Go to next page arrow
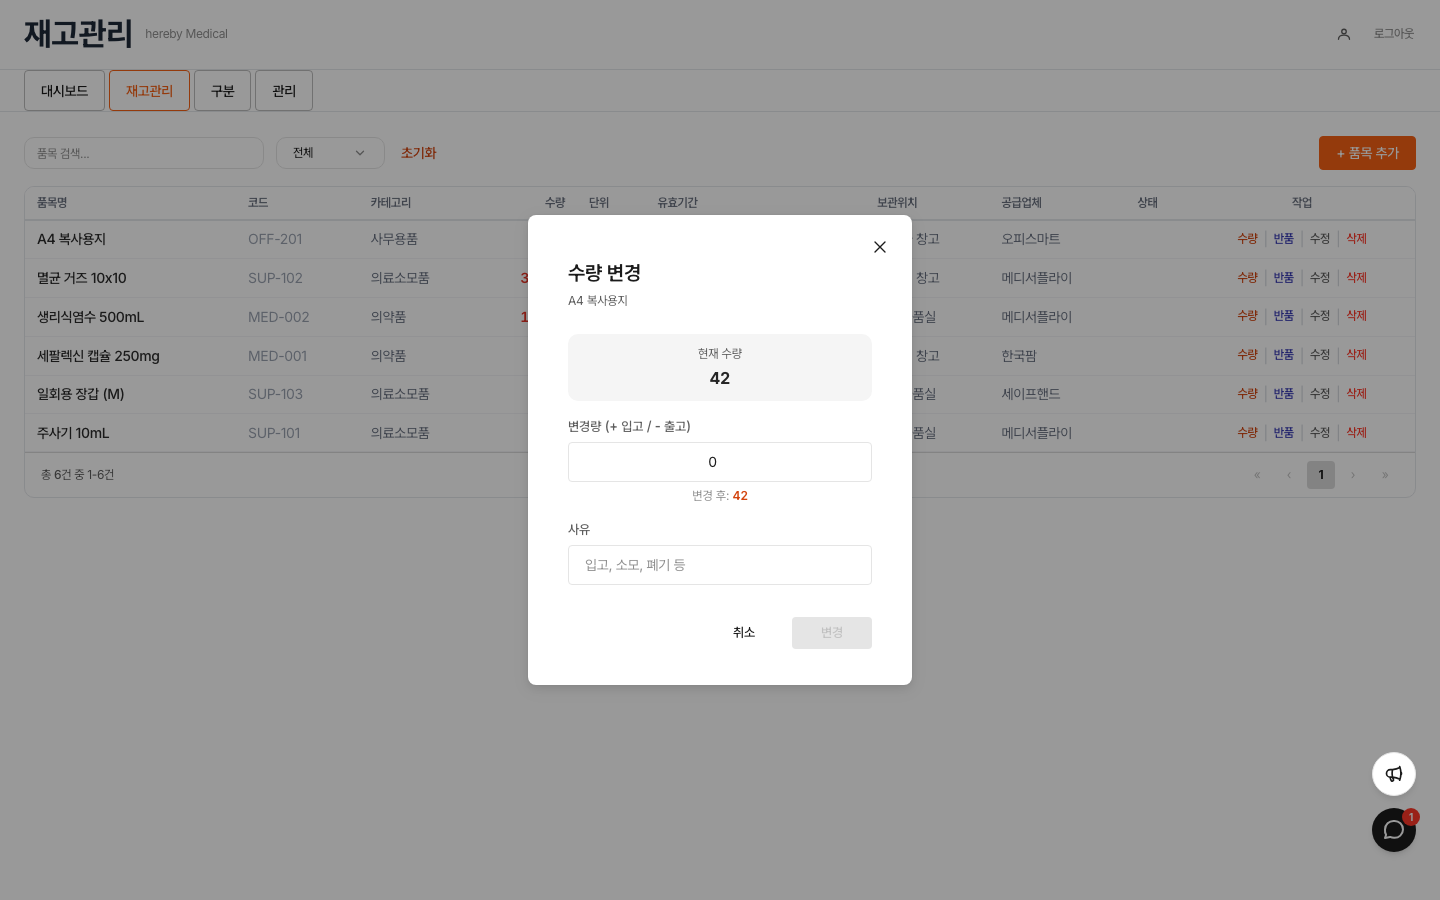 (1353, 475)
